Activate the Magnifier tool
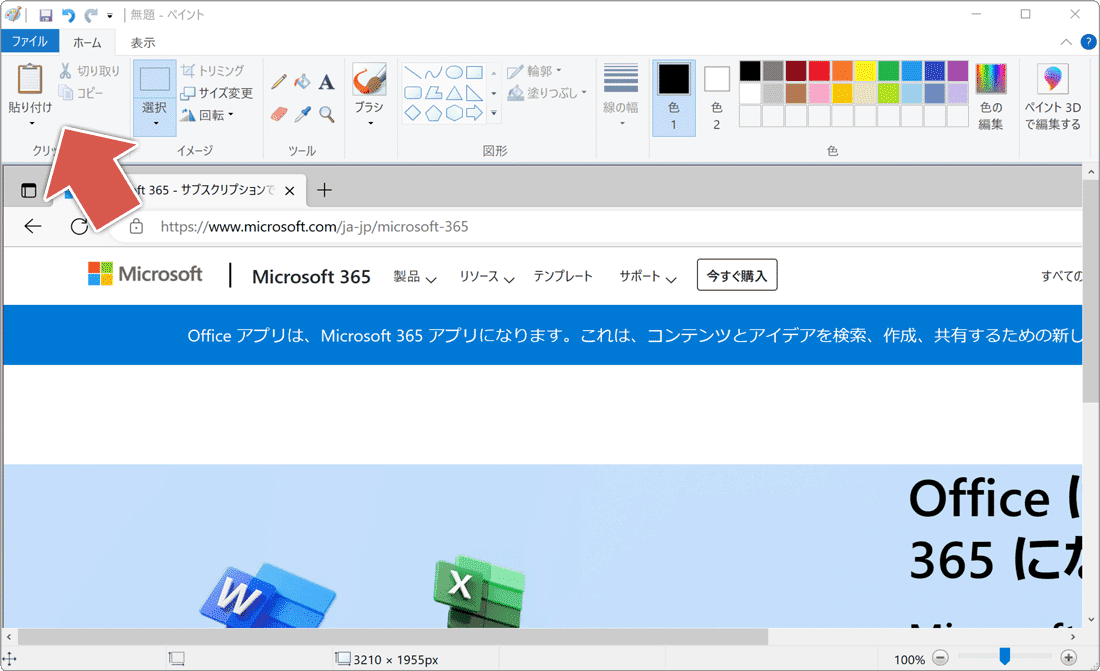Image resolution: width=1100 pixels, height=671 pixels. (325, 113)
